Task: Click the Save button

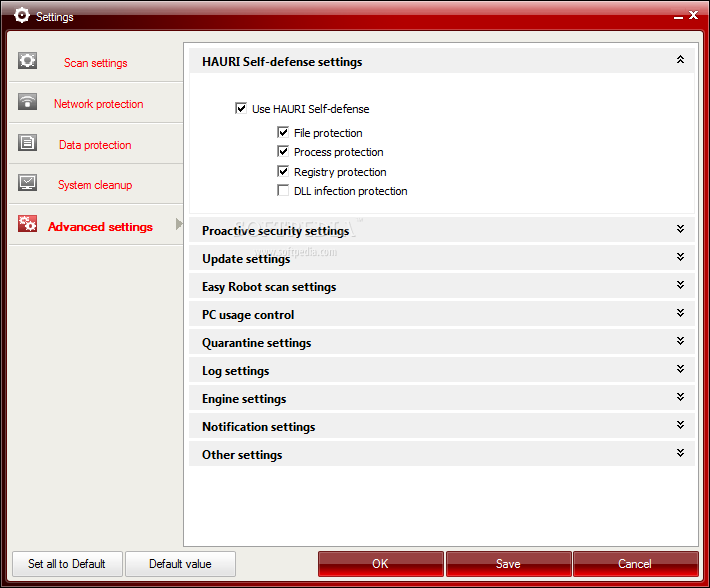Action: point(509,564)
